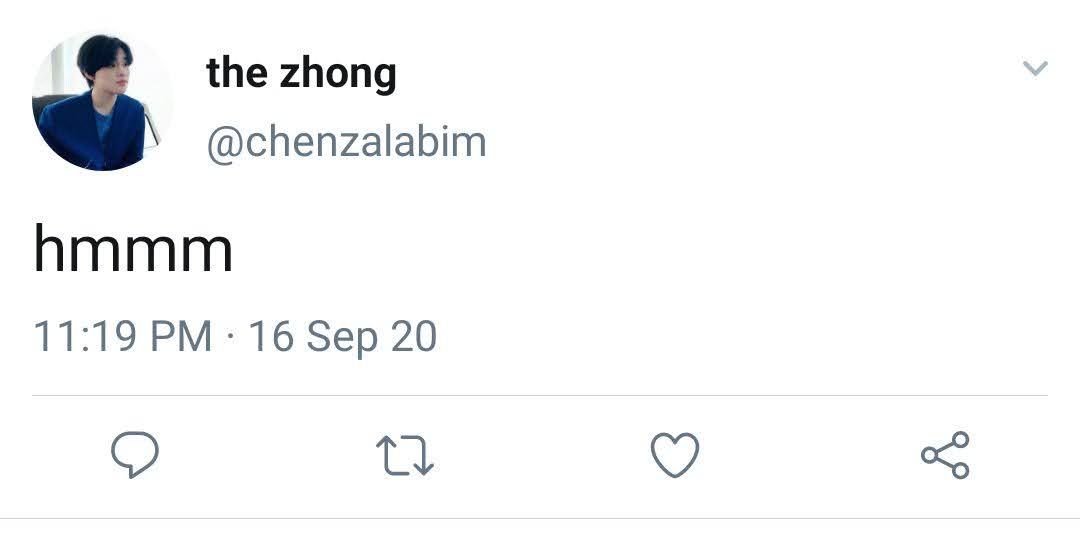Image resolution: width=1080 pixels, height=535 pixels.
Task: Open profile via the zhong display name
Action: (x=301, y=73)
